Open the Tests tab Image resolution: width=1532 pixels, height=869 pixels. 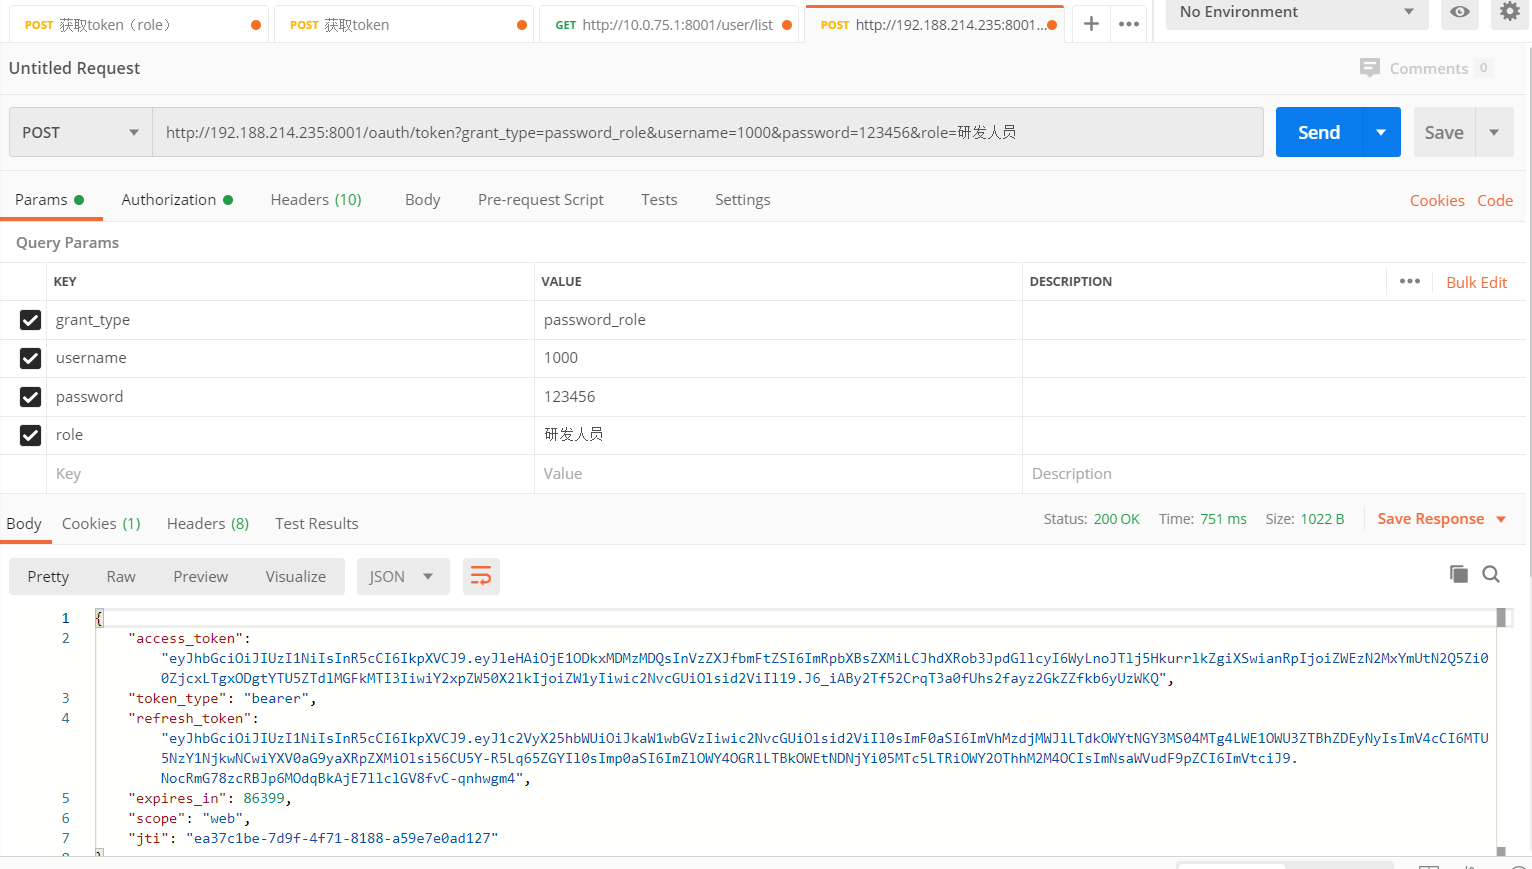point(659,200)
